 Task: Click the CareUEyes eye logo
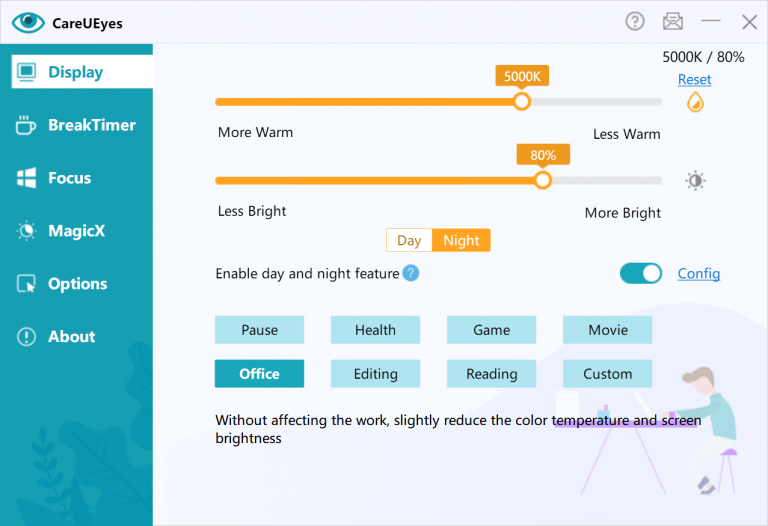click(x=28, y=22)
